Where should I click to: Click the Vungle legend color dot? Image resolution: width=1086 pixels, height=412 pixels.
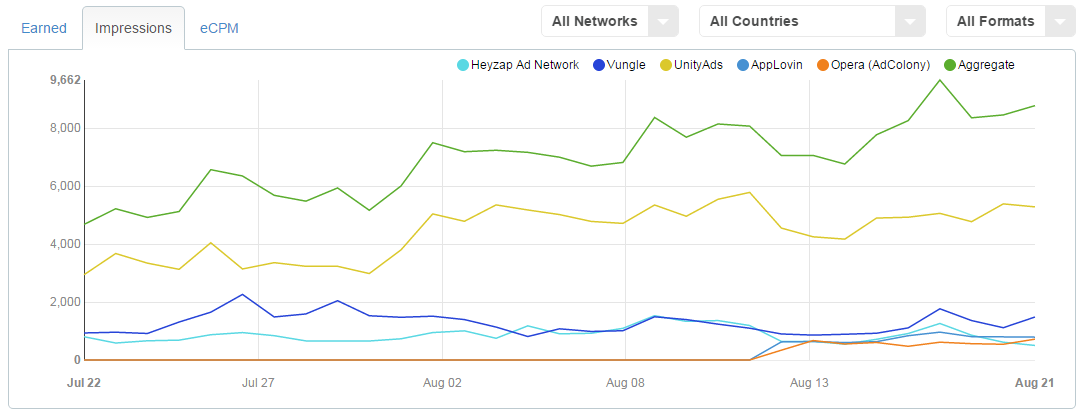(599, 66)
